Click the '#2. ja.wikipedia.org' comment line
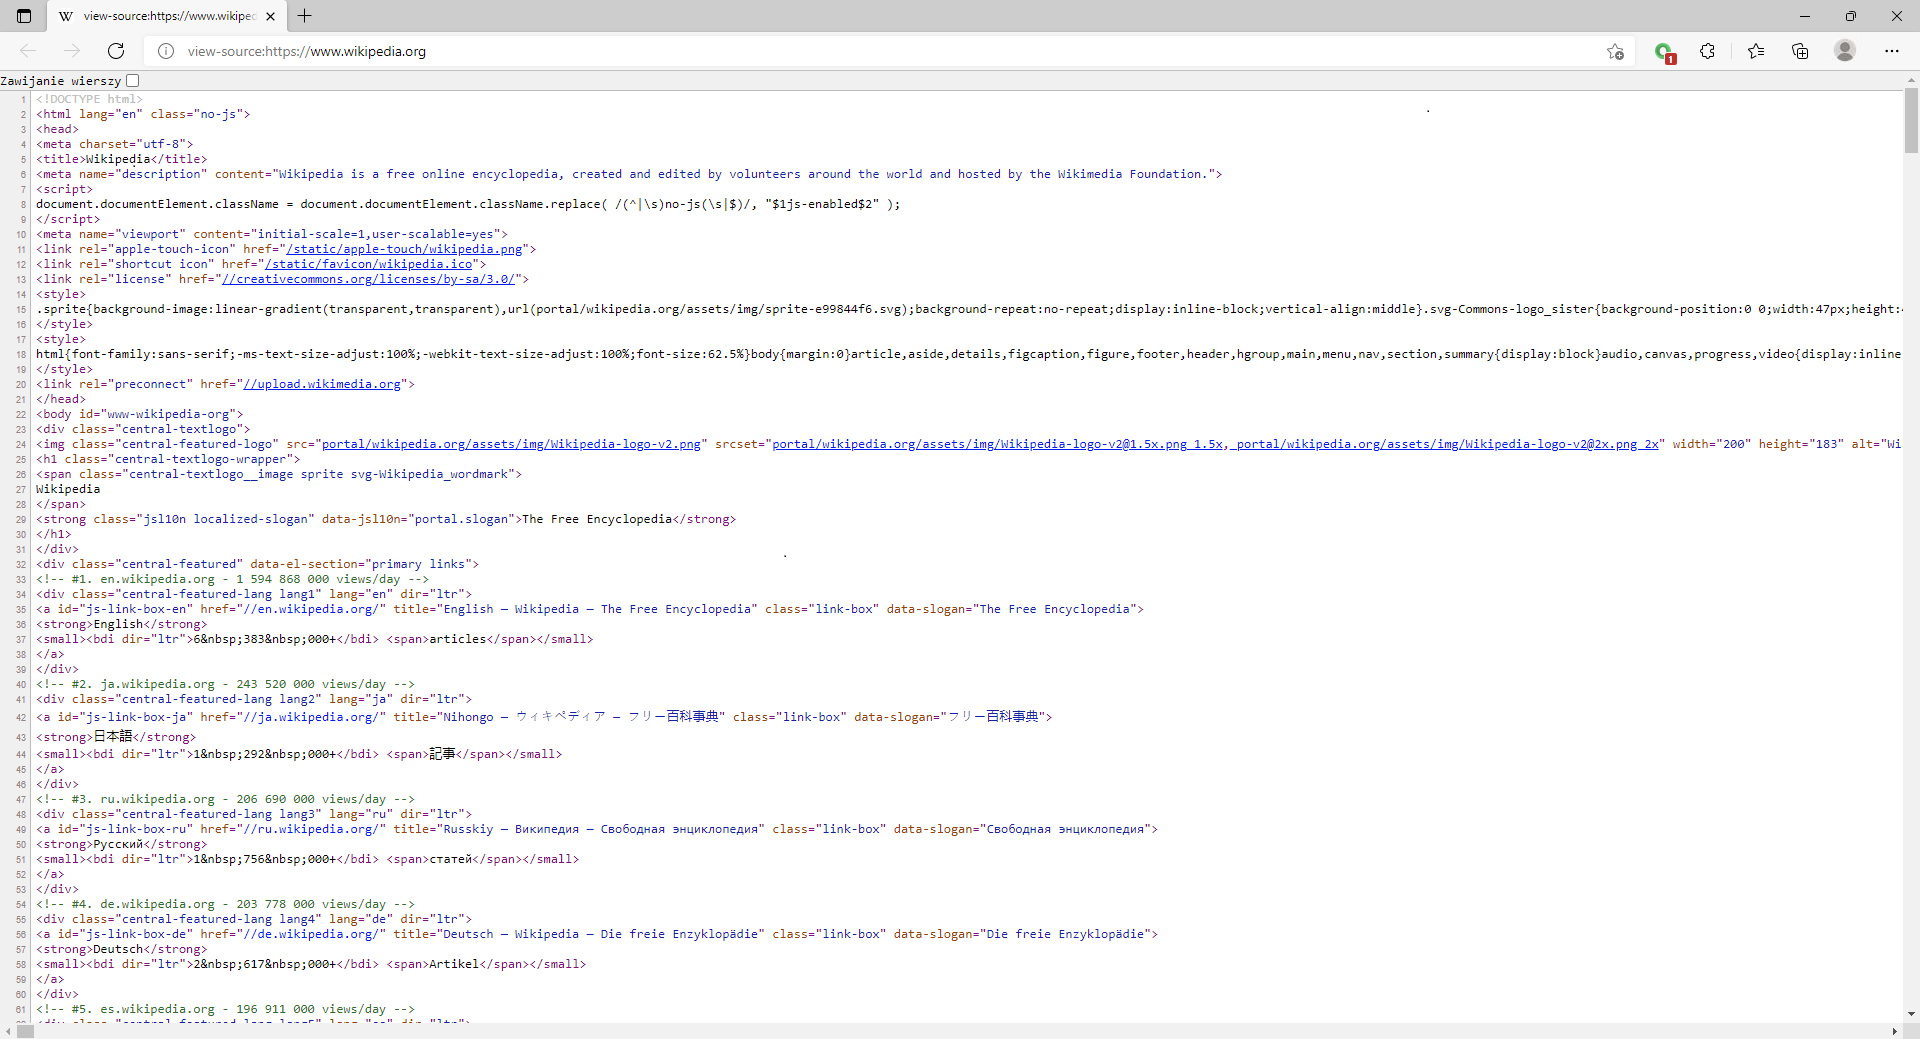This screenshot has height=1039, width=1920. click(226, 684)
